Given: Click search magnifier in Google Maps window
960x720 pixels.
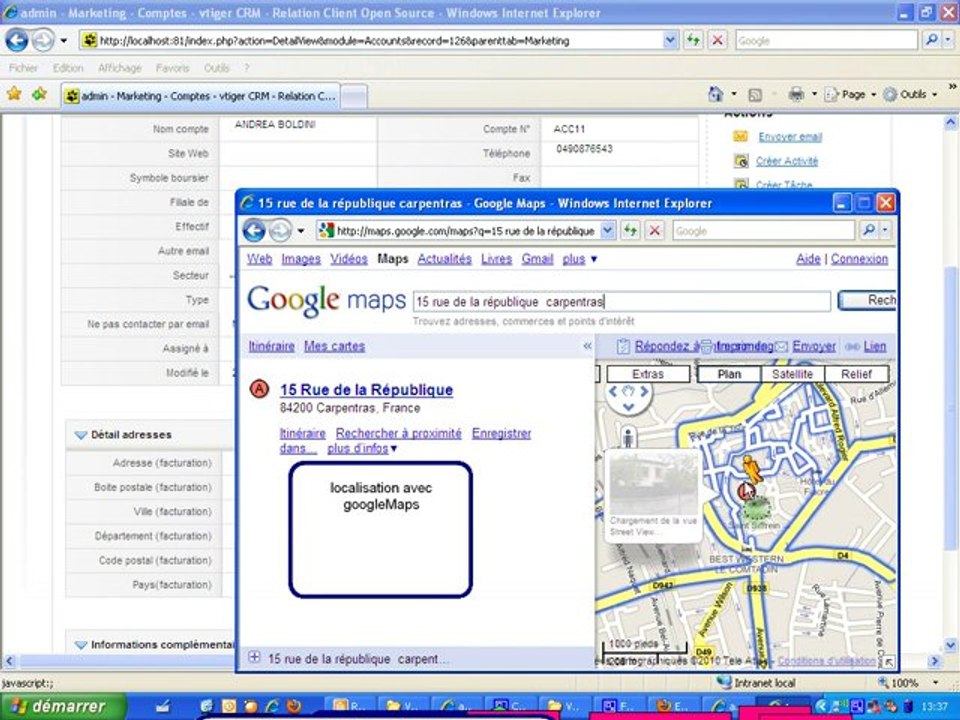Looking at the screenshot, I should [x=868, y=231].
